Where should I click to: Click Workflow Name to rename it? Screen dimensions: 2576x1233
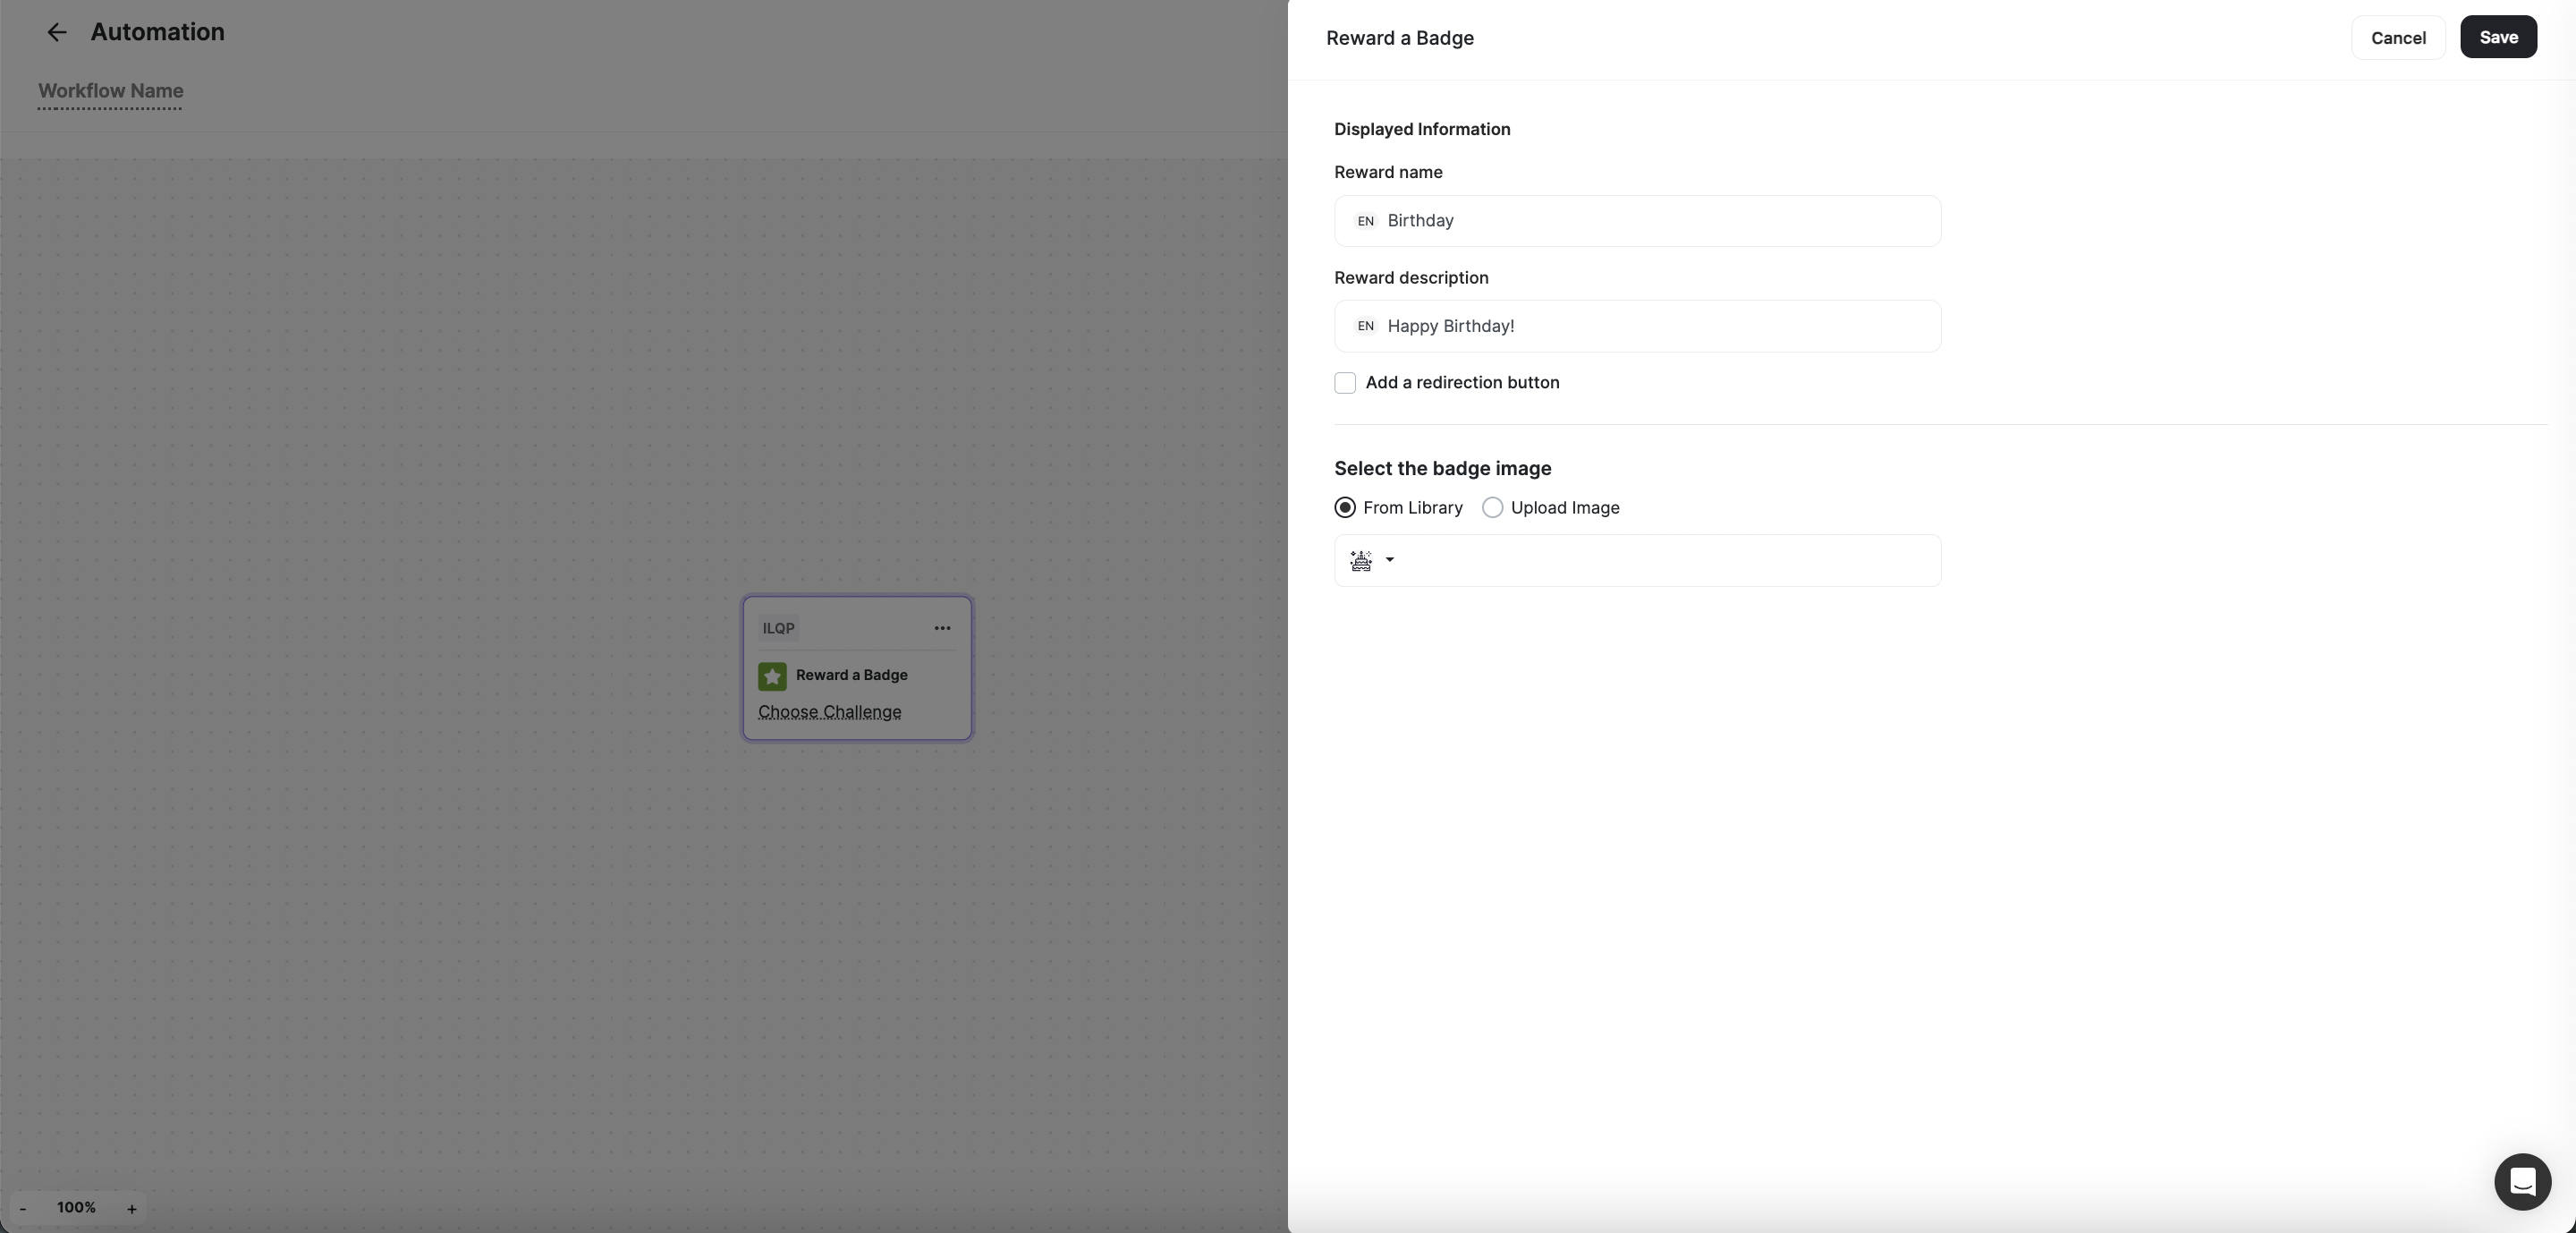pyautogui.click(x=110, y=91)
